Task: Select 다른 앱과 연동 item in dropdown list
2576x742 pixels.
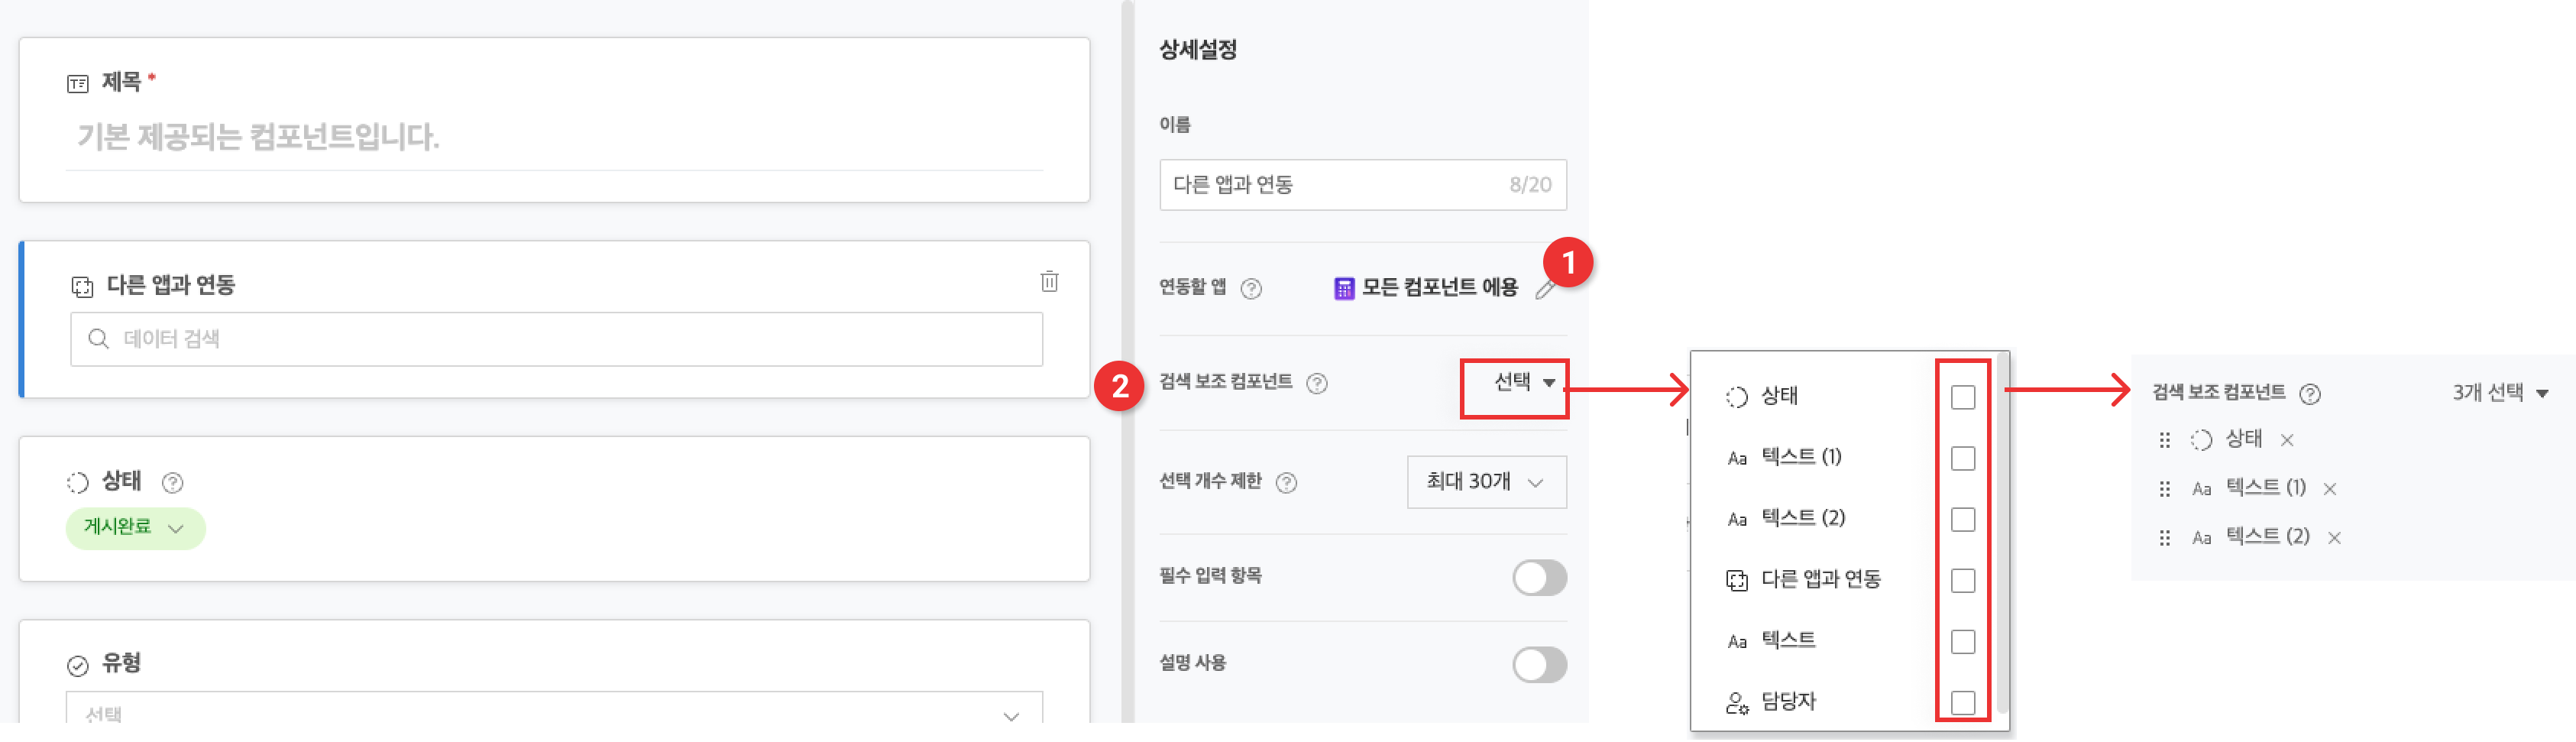Action: (1820, 579)
